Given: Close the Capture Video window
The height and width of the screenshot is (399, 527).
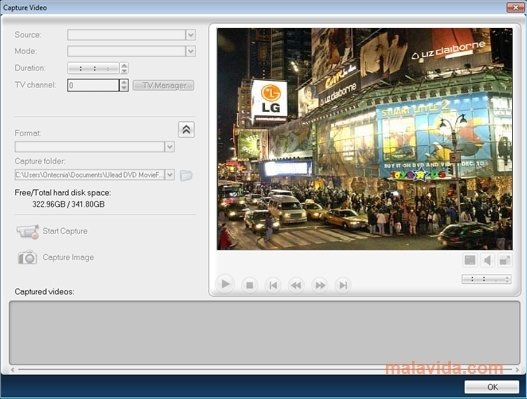Looking at the screenshot, I should point(516,7).
